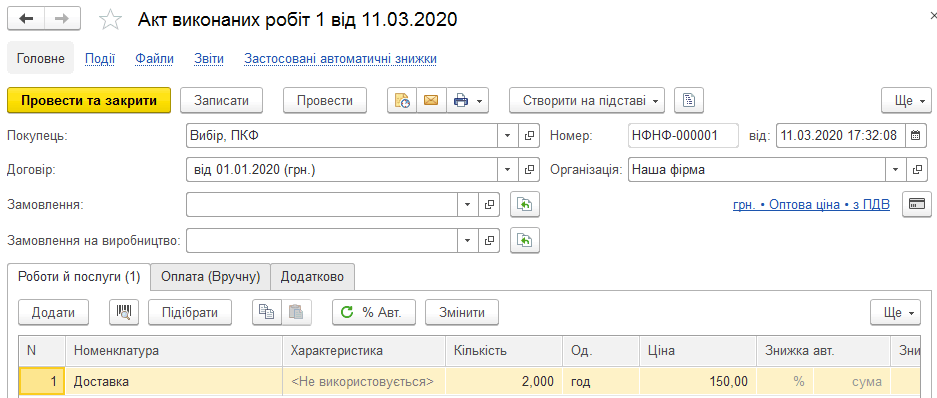Viewport: 937px width, 398px height.
Task: Click the date field 11.03.2020 17:32:08
Action: [841, 136]
